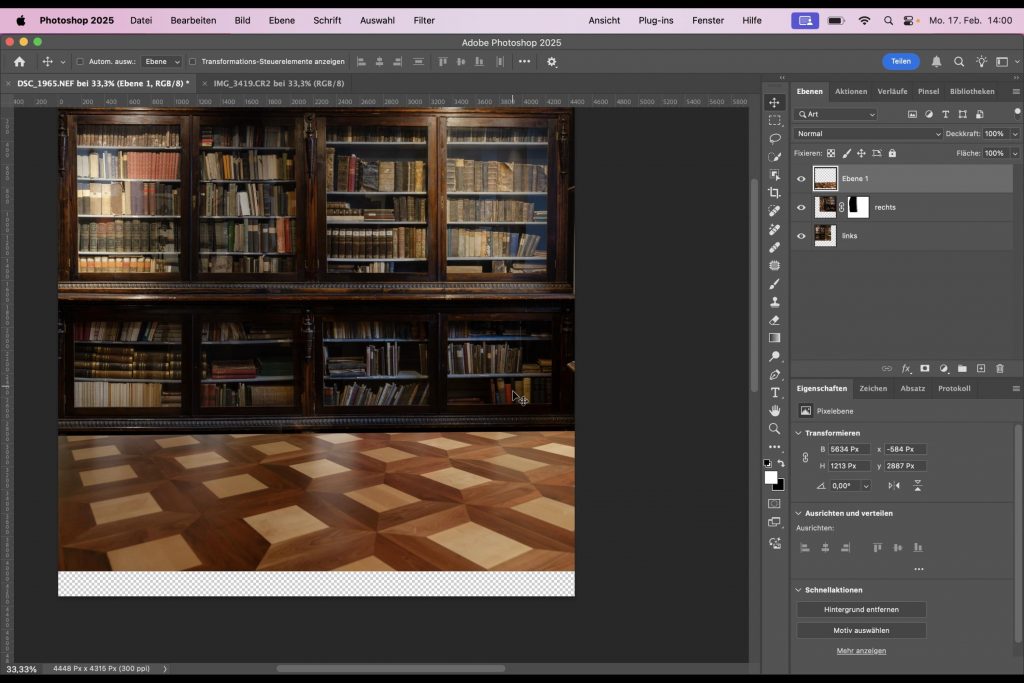This screenshot has height=683, width=1024.
Task: Click the Hintergrund entfernen button
Action: 861,609
